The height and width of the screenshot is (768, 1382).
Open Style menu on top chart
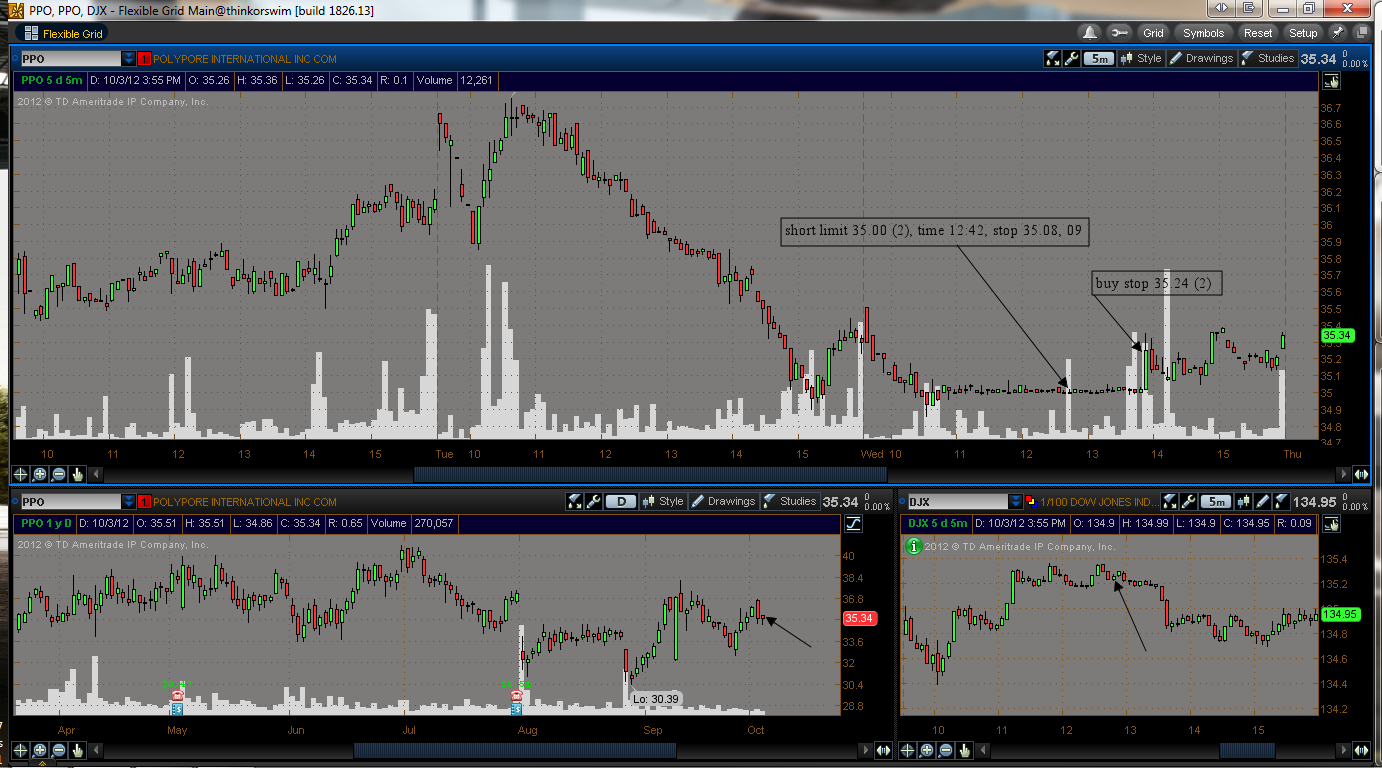[1141, 58]
